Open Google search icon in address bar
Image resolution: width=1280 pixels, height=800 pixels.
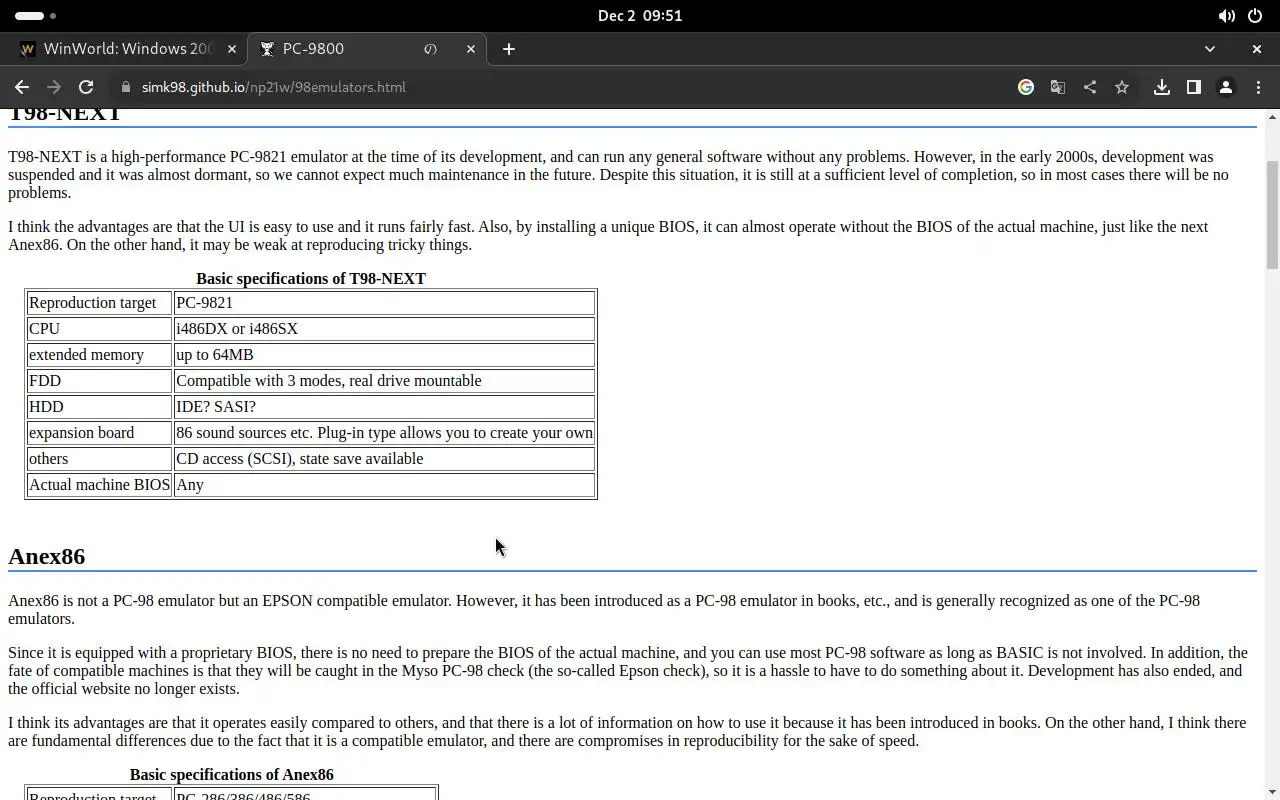(x=1026, y=87)
